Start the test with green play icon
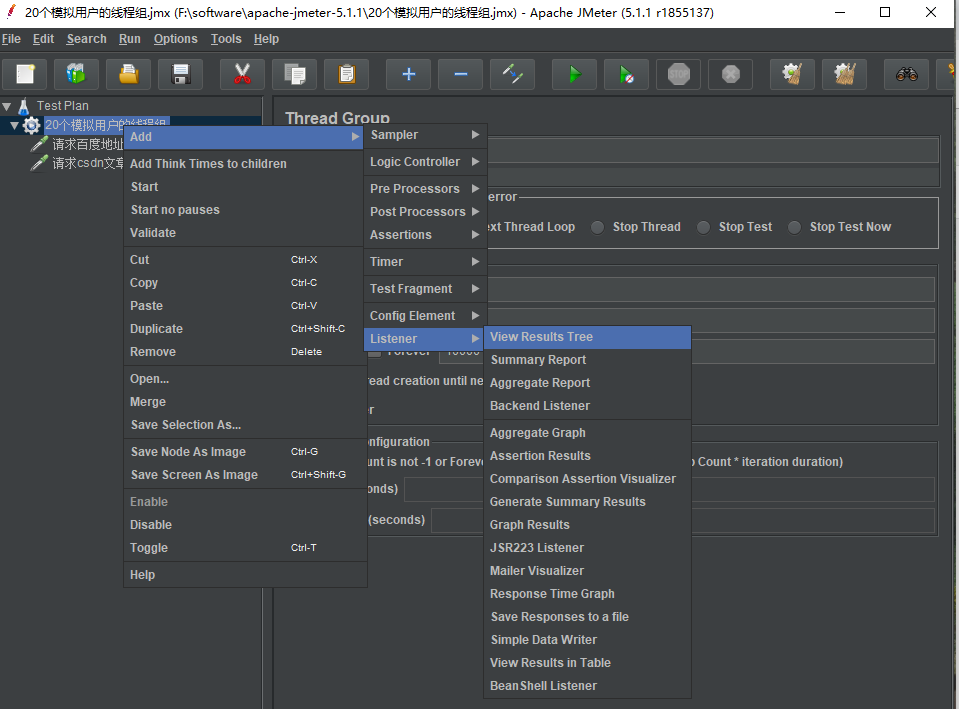 pos(574,75)
